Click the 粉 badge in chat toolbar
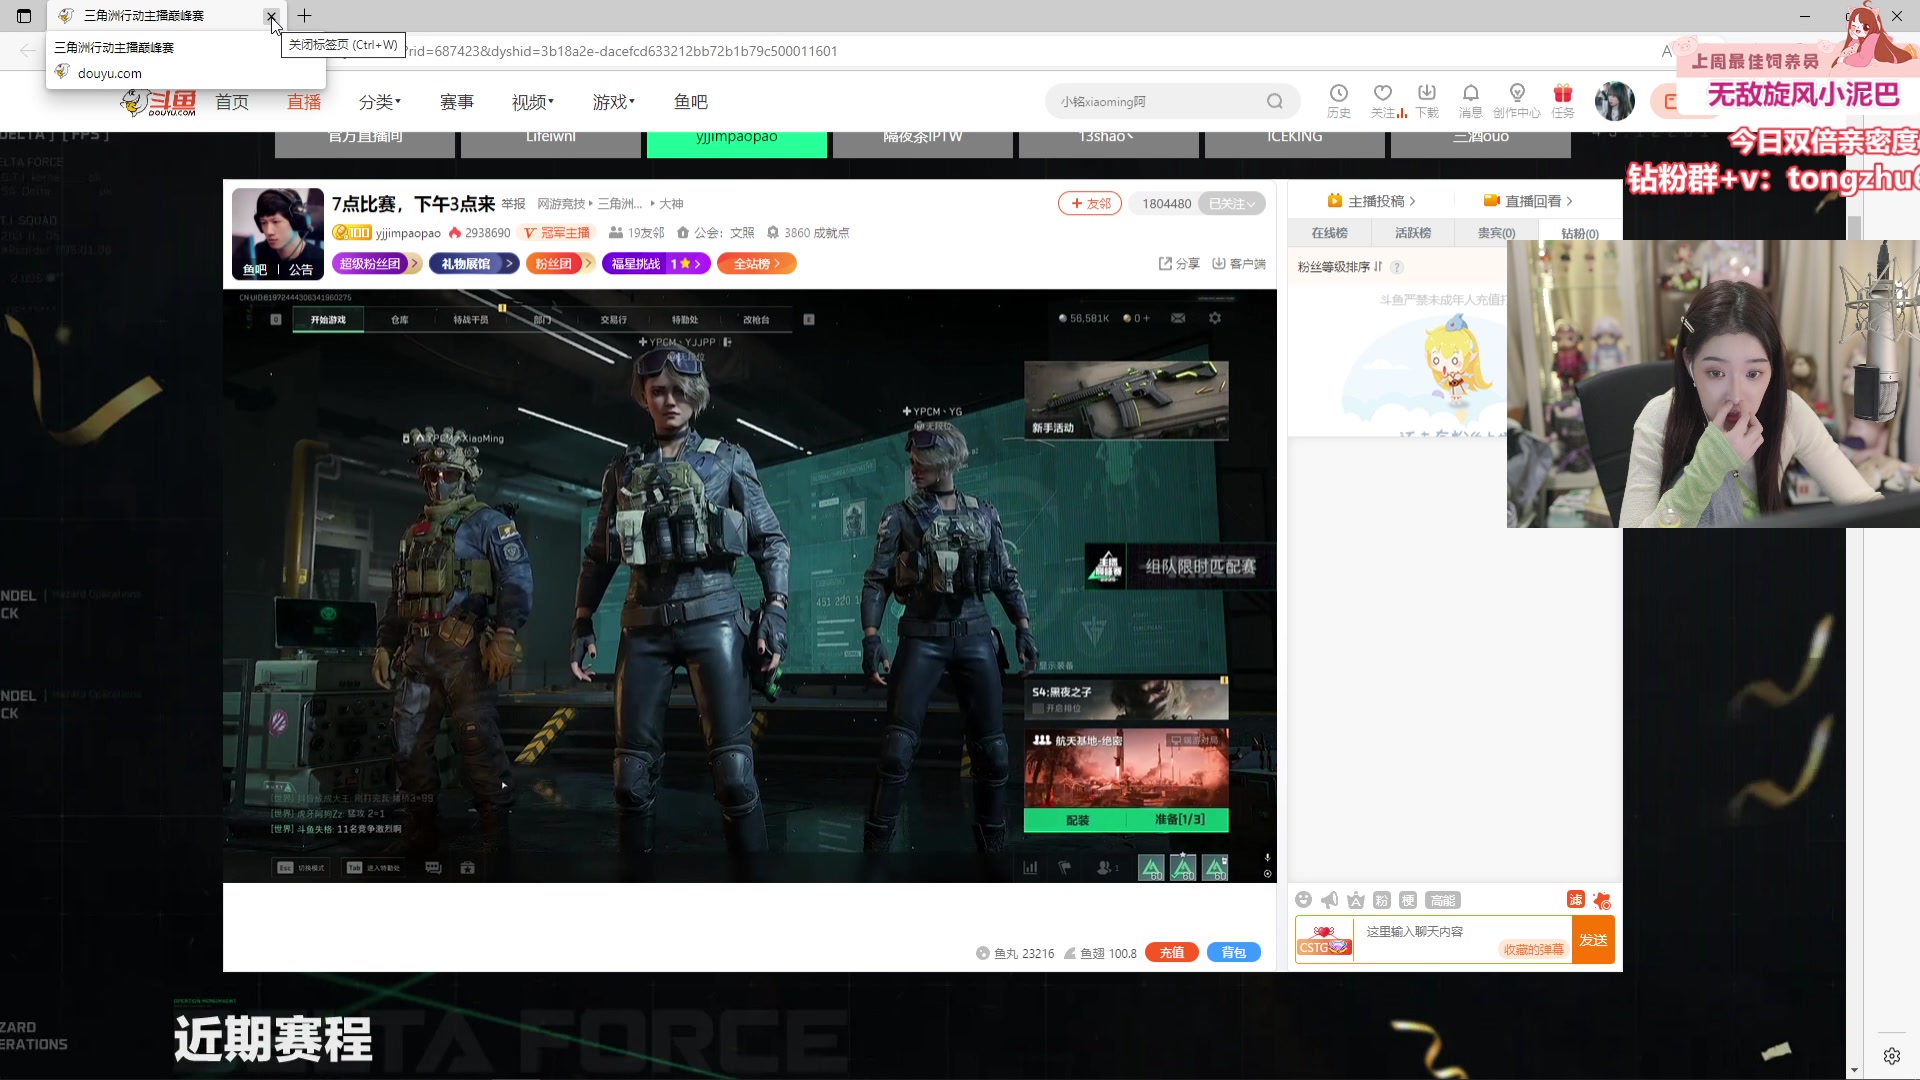Screen dimensions: 1920x1080 pyautogui.click(x=1381, y=900)
